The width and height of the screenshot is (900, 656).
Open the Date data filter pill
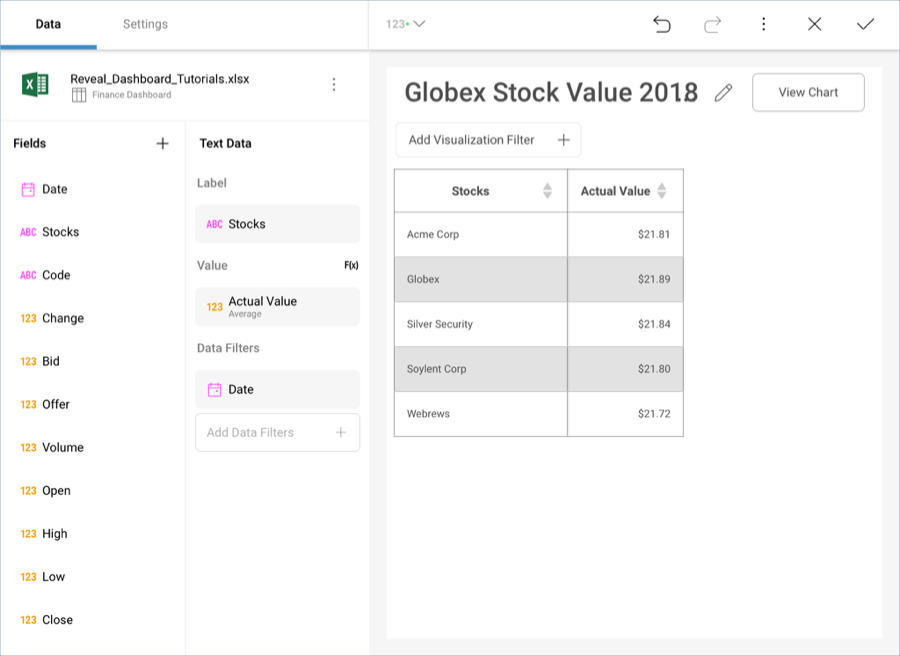click(277, 389)
